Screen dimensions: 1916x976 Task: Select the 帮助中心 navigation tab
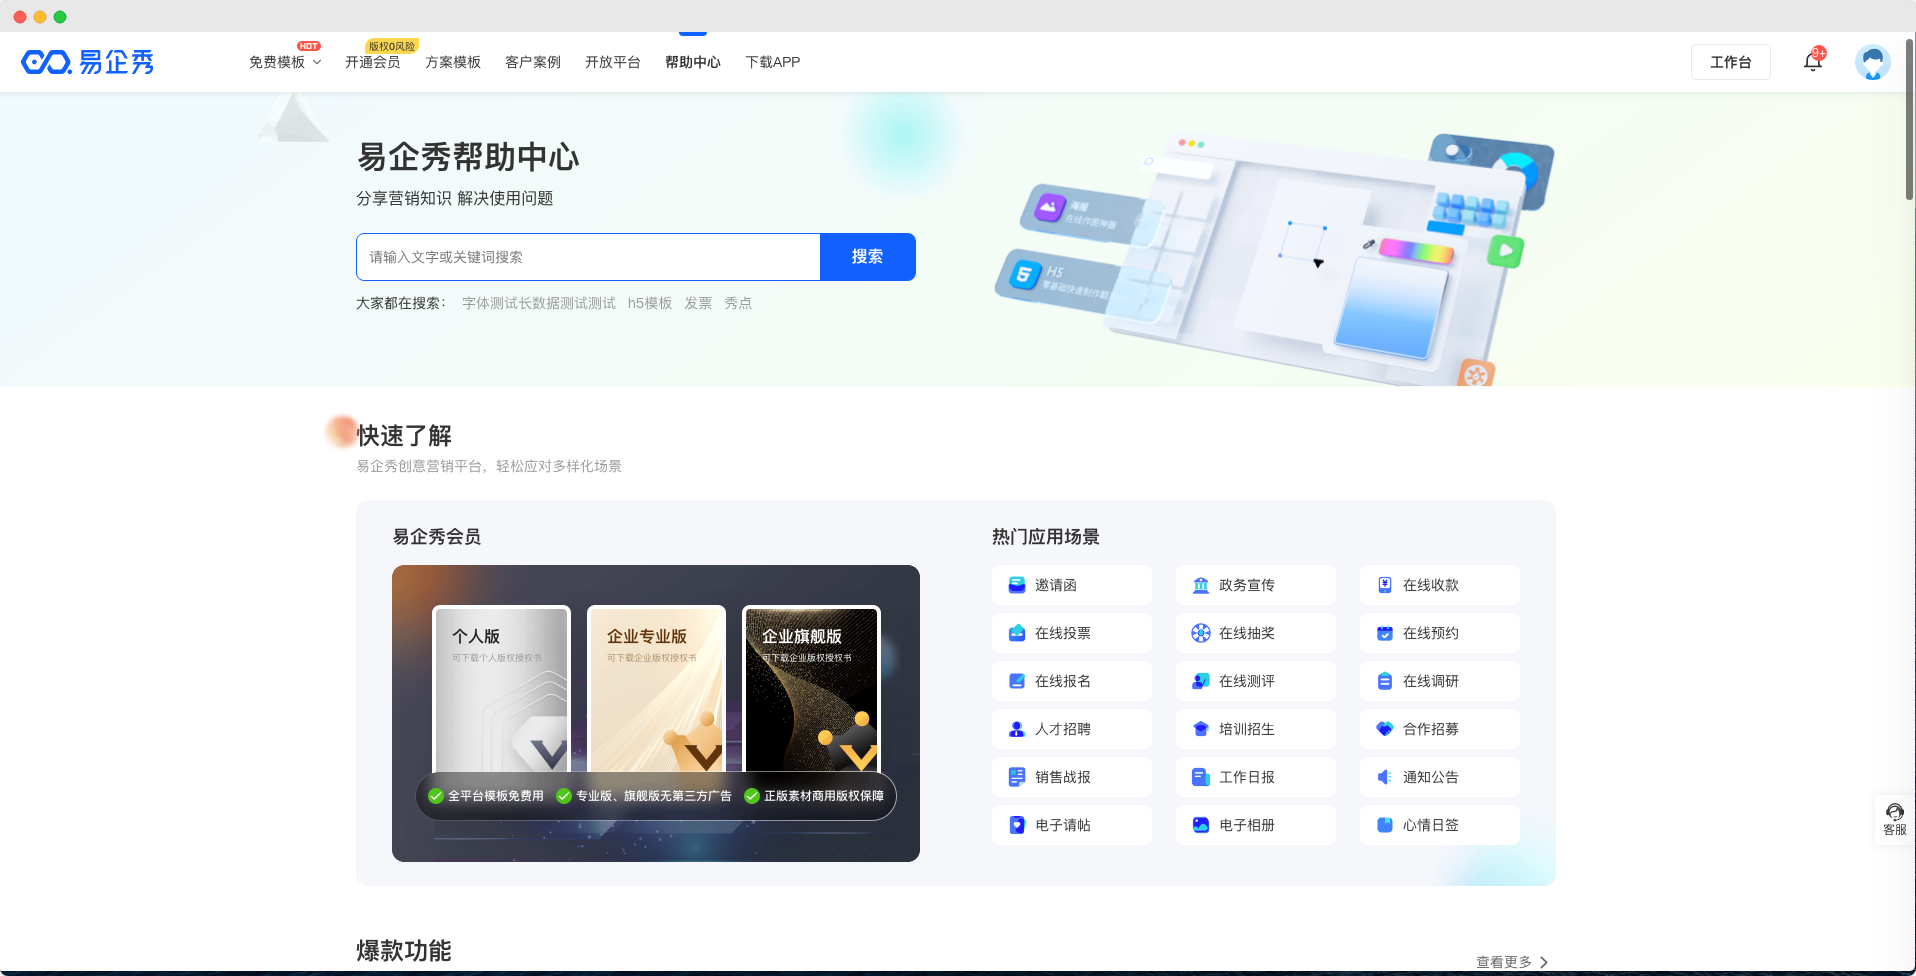point(693,62)
